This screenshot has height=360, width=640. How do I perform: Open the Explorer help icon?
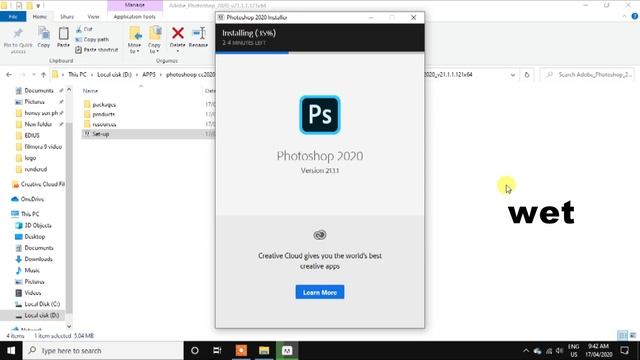tap(635, 16)
